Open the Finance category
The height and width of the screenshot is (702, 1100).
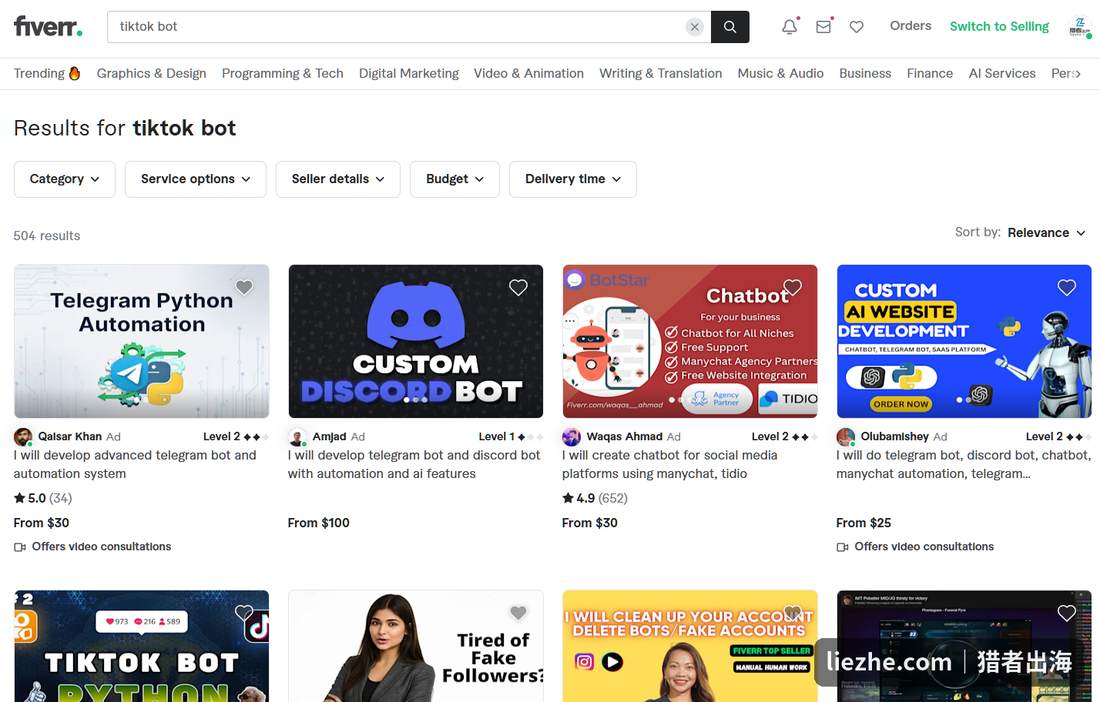930,74
